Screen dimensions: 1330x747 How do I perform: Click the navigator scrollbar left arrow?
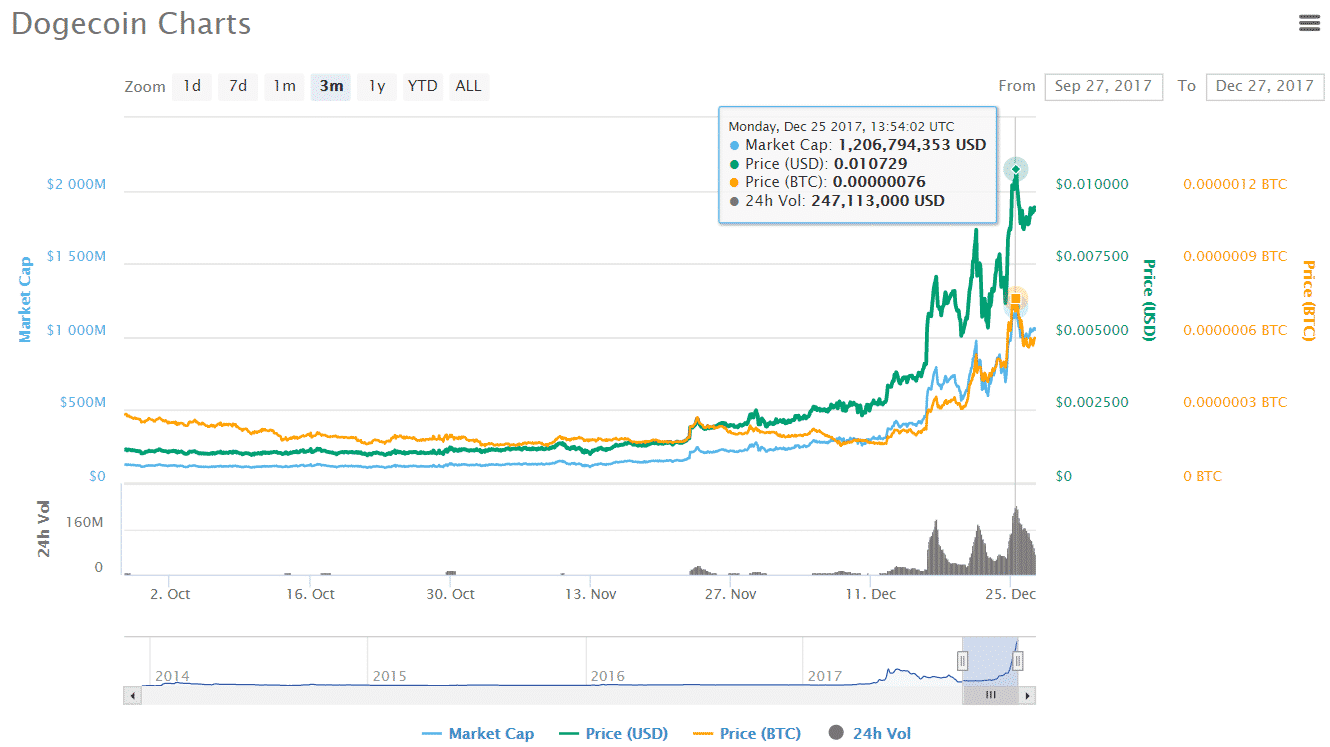(131, 695)
